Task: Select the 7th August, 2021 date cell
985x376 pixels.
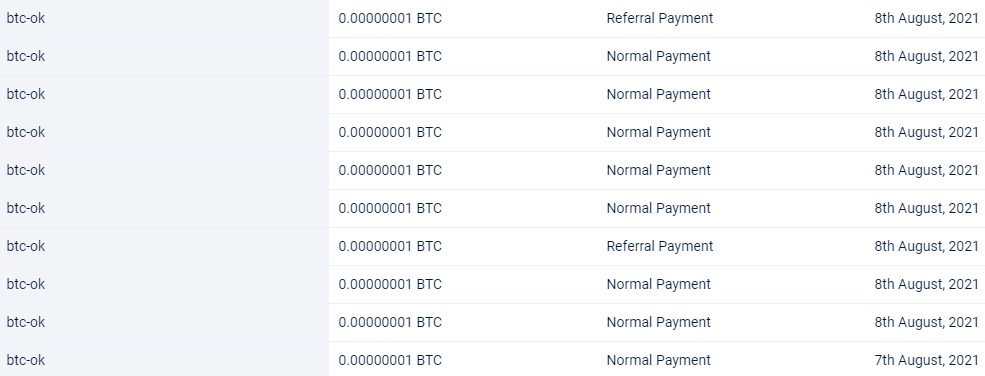Action: 927,360
